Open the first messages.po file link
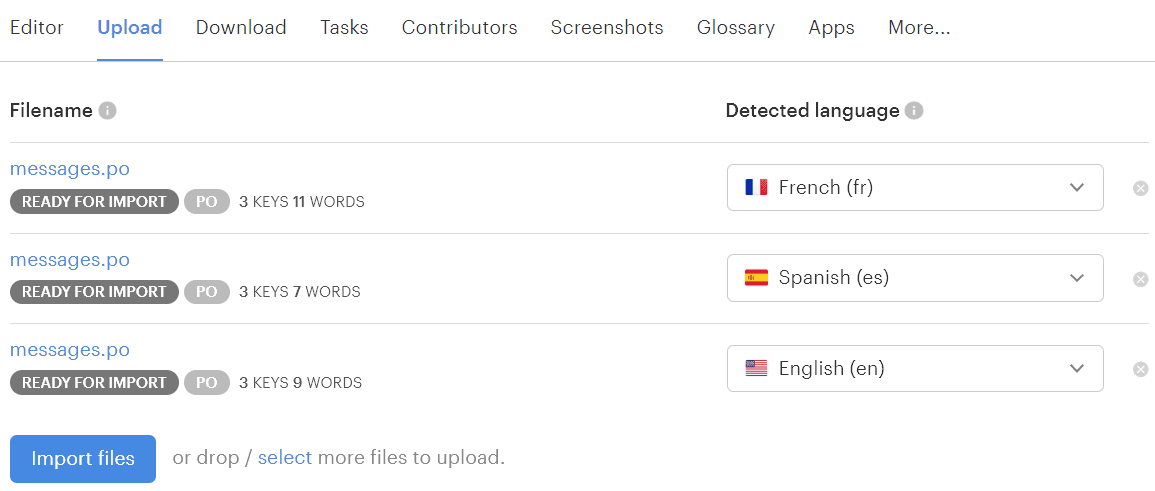1155x491 pixels. tap(70, 169)
